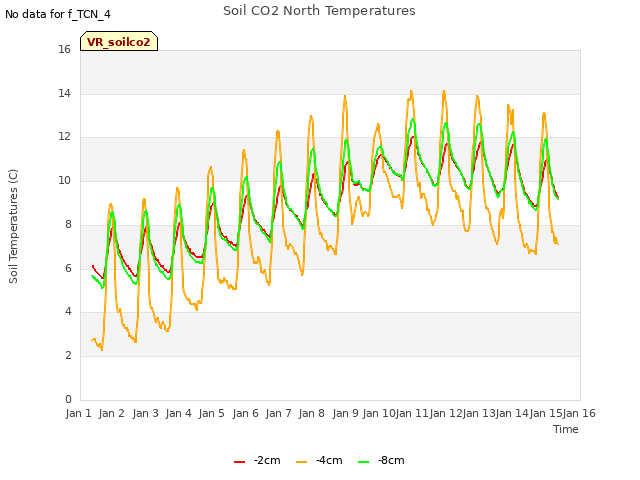This screenshot has height=480, width=640.
Task: Click the y-axis value 14
Action: (x=64, y=93)
